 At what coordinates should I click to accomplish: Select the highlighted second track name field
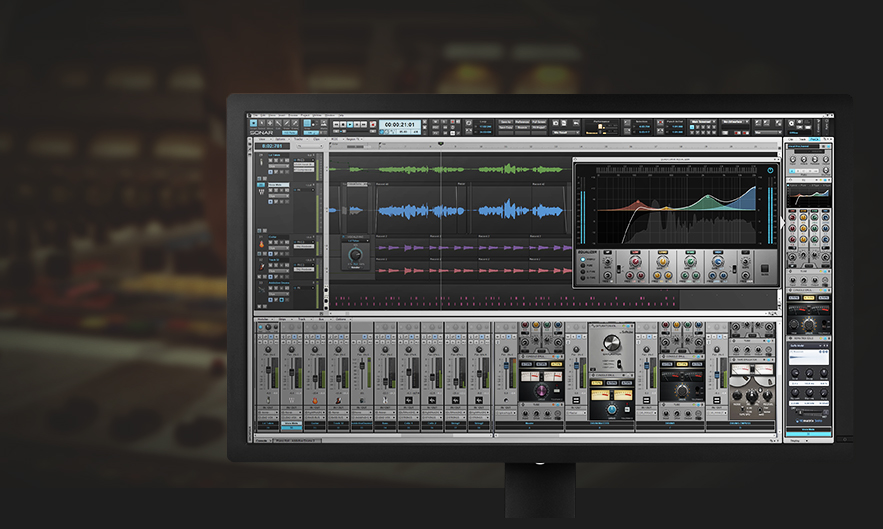(x=279, y=185)
